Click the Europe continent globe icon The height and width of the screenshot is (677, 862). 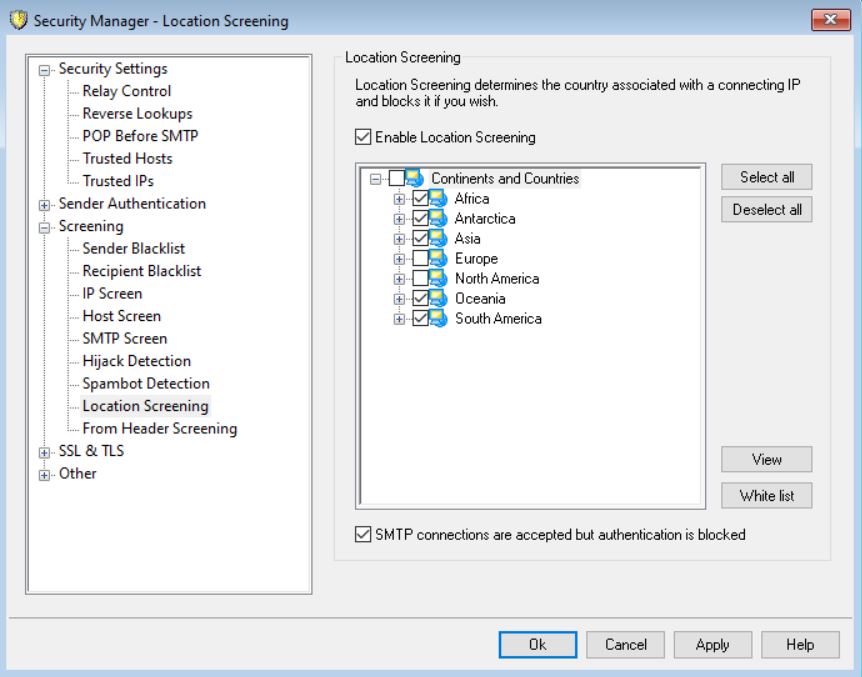438,258
